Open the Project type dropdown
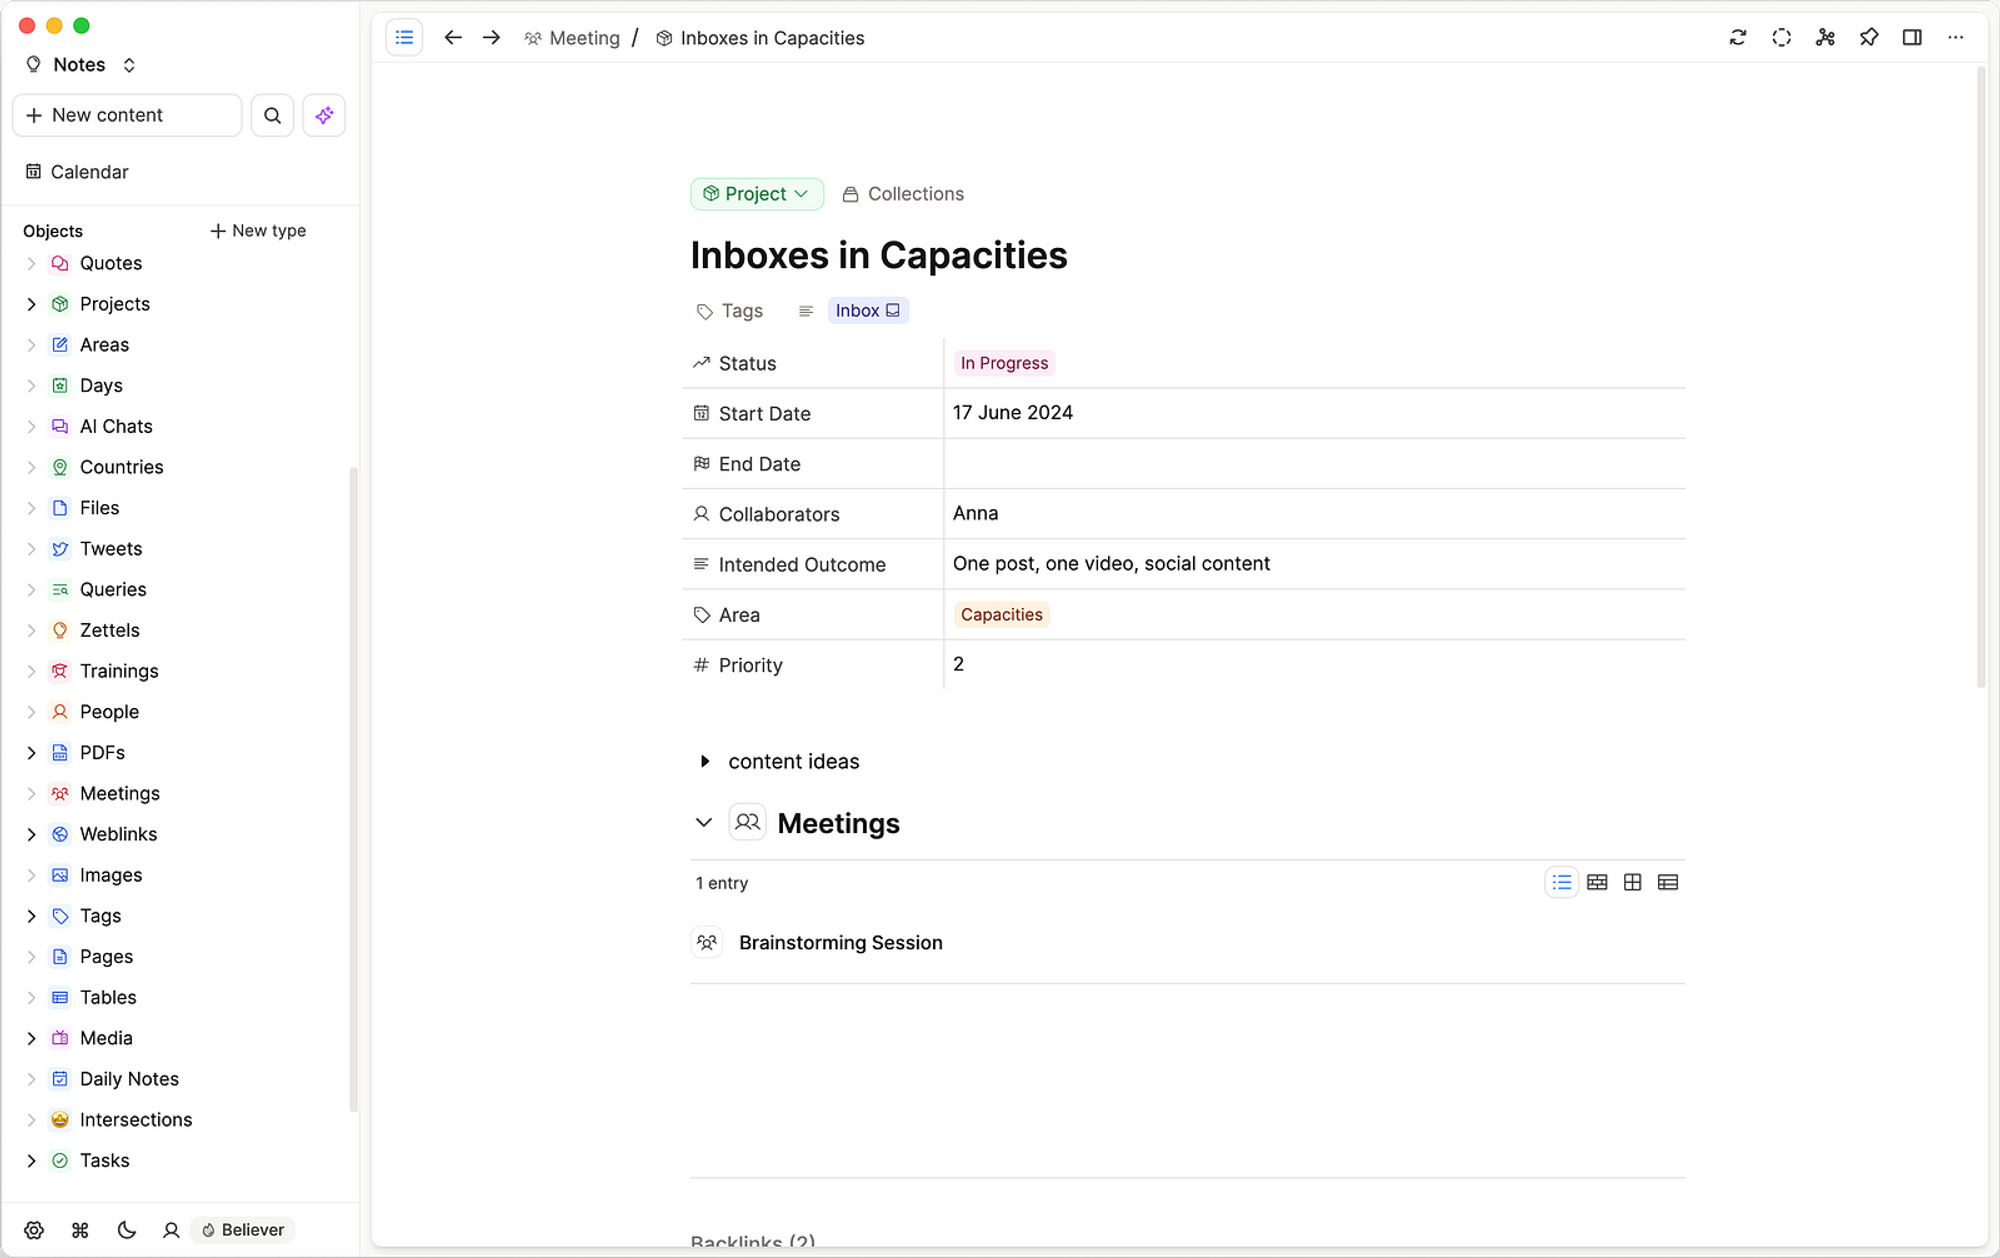Image resolution: width=2000 pixels, height=1258 pixels. [x=756, y=194]
